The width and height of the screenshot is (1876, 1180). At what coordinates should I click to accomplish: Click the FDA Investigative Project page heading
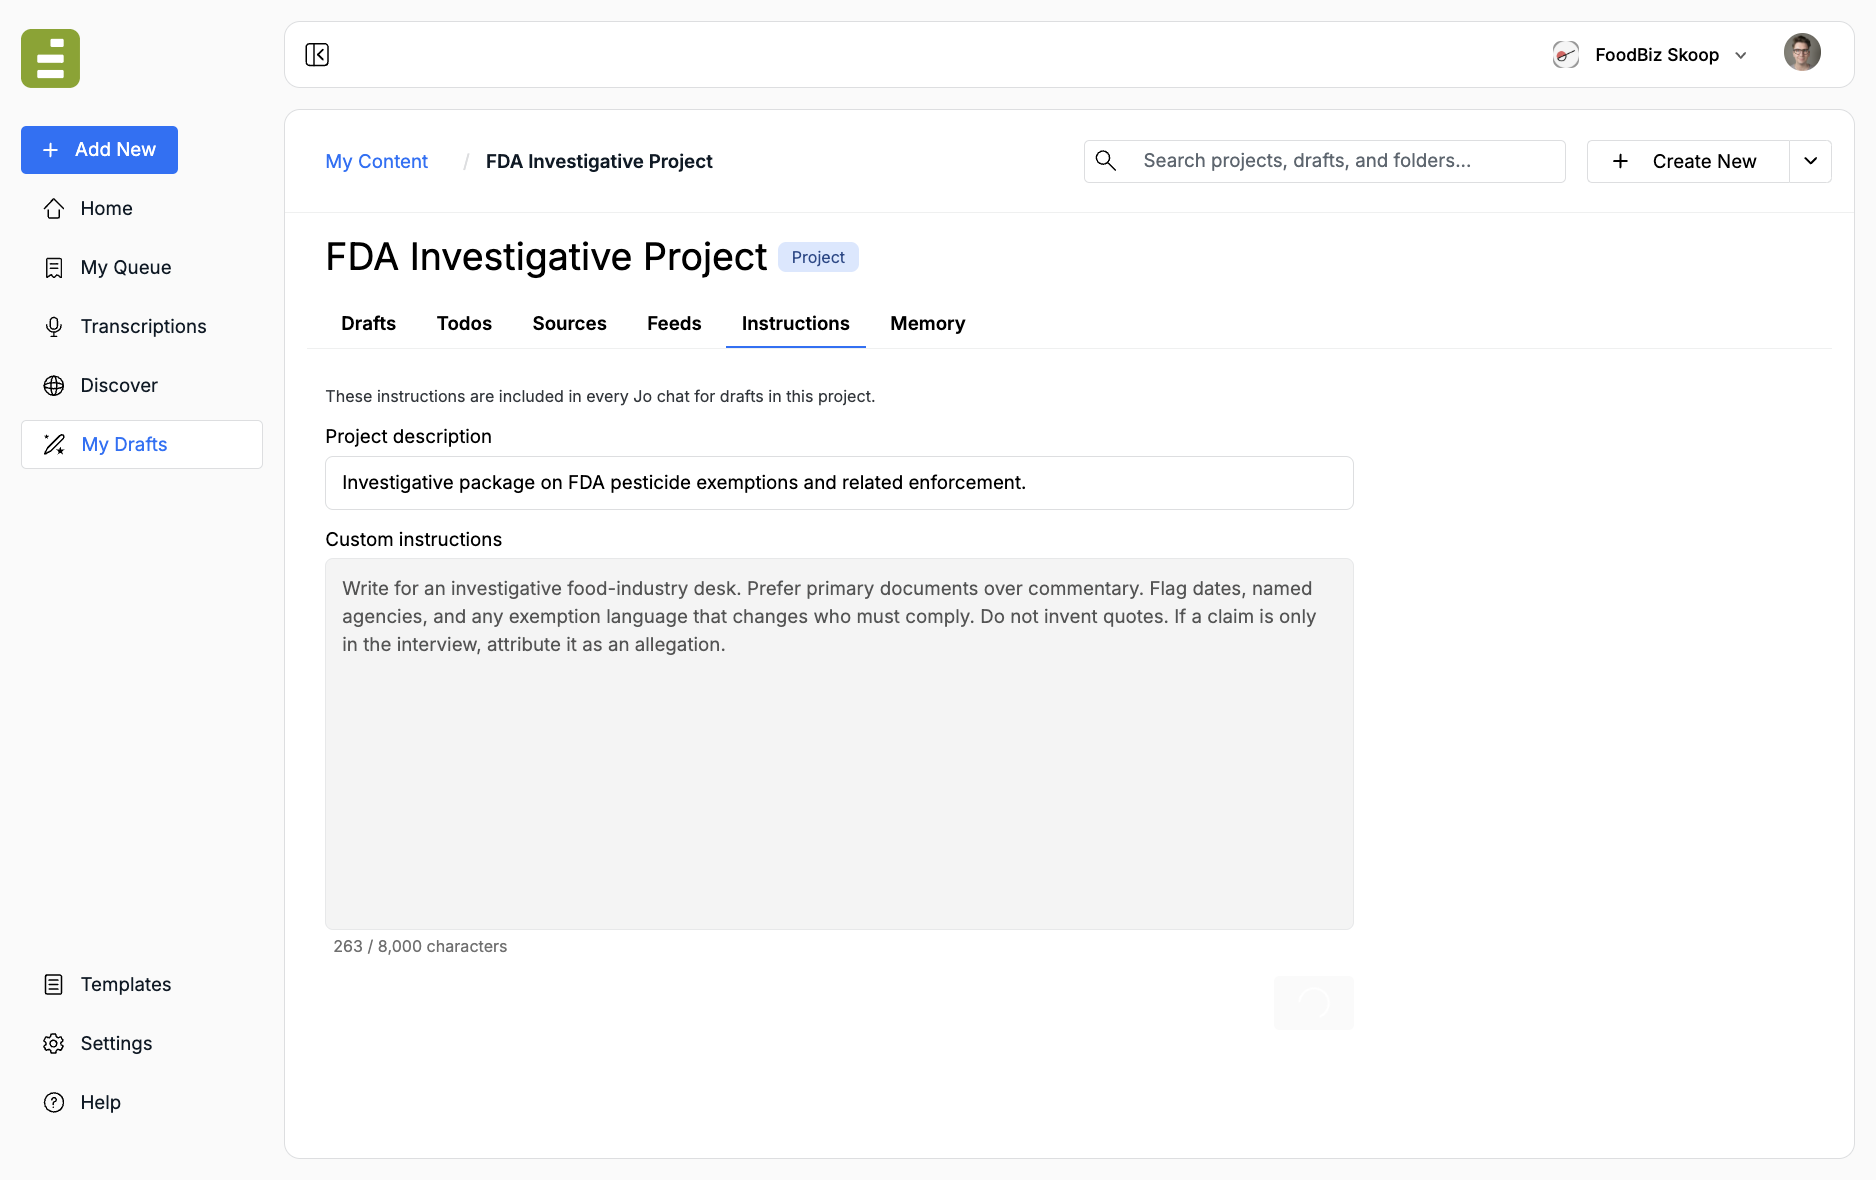[546, 257]
